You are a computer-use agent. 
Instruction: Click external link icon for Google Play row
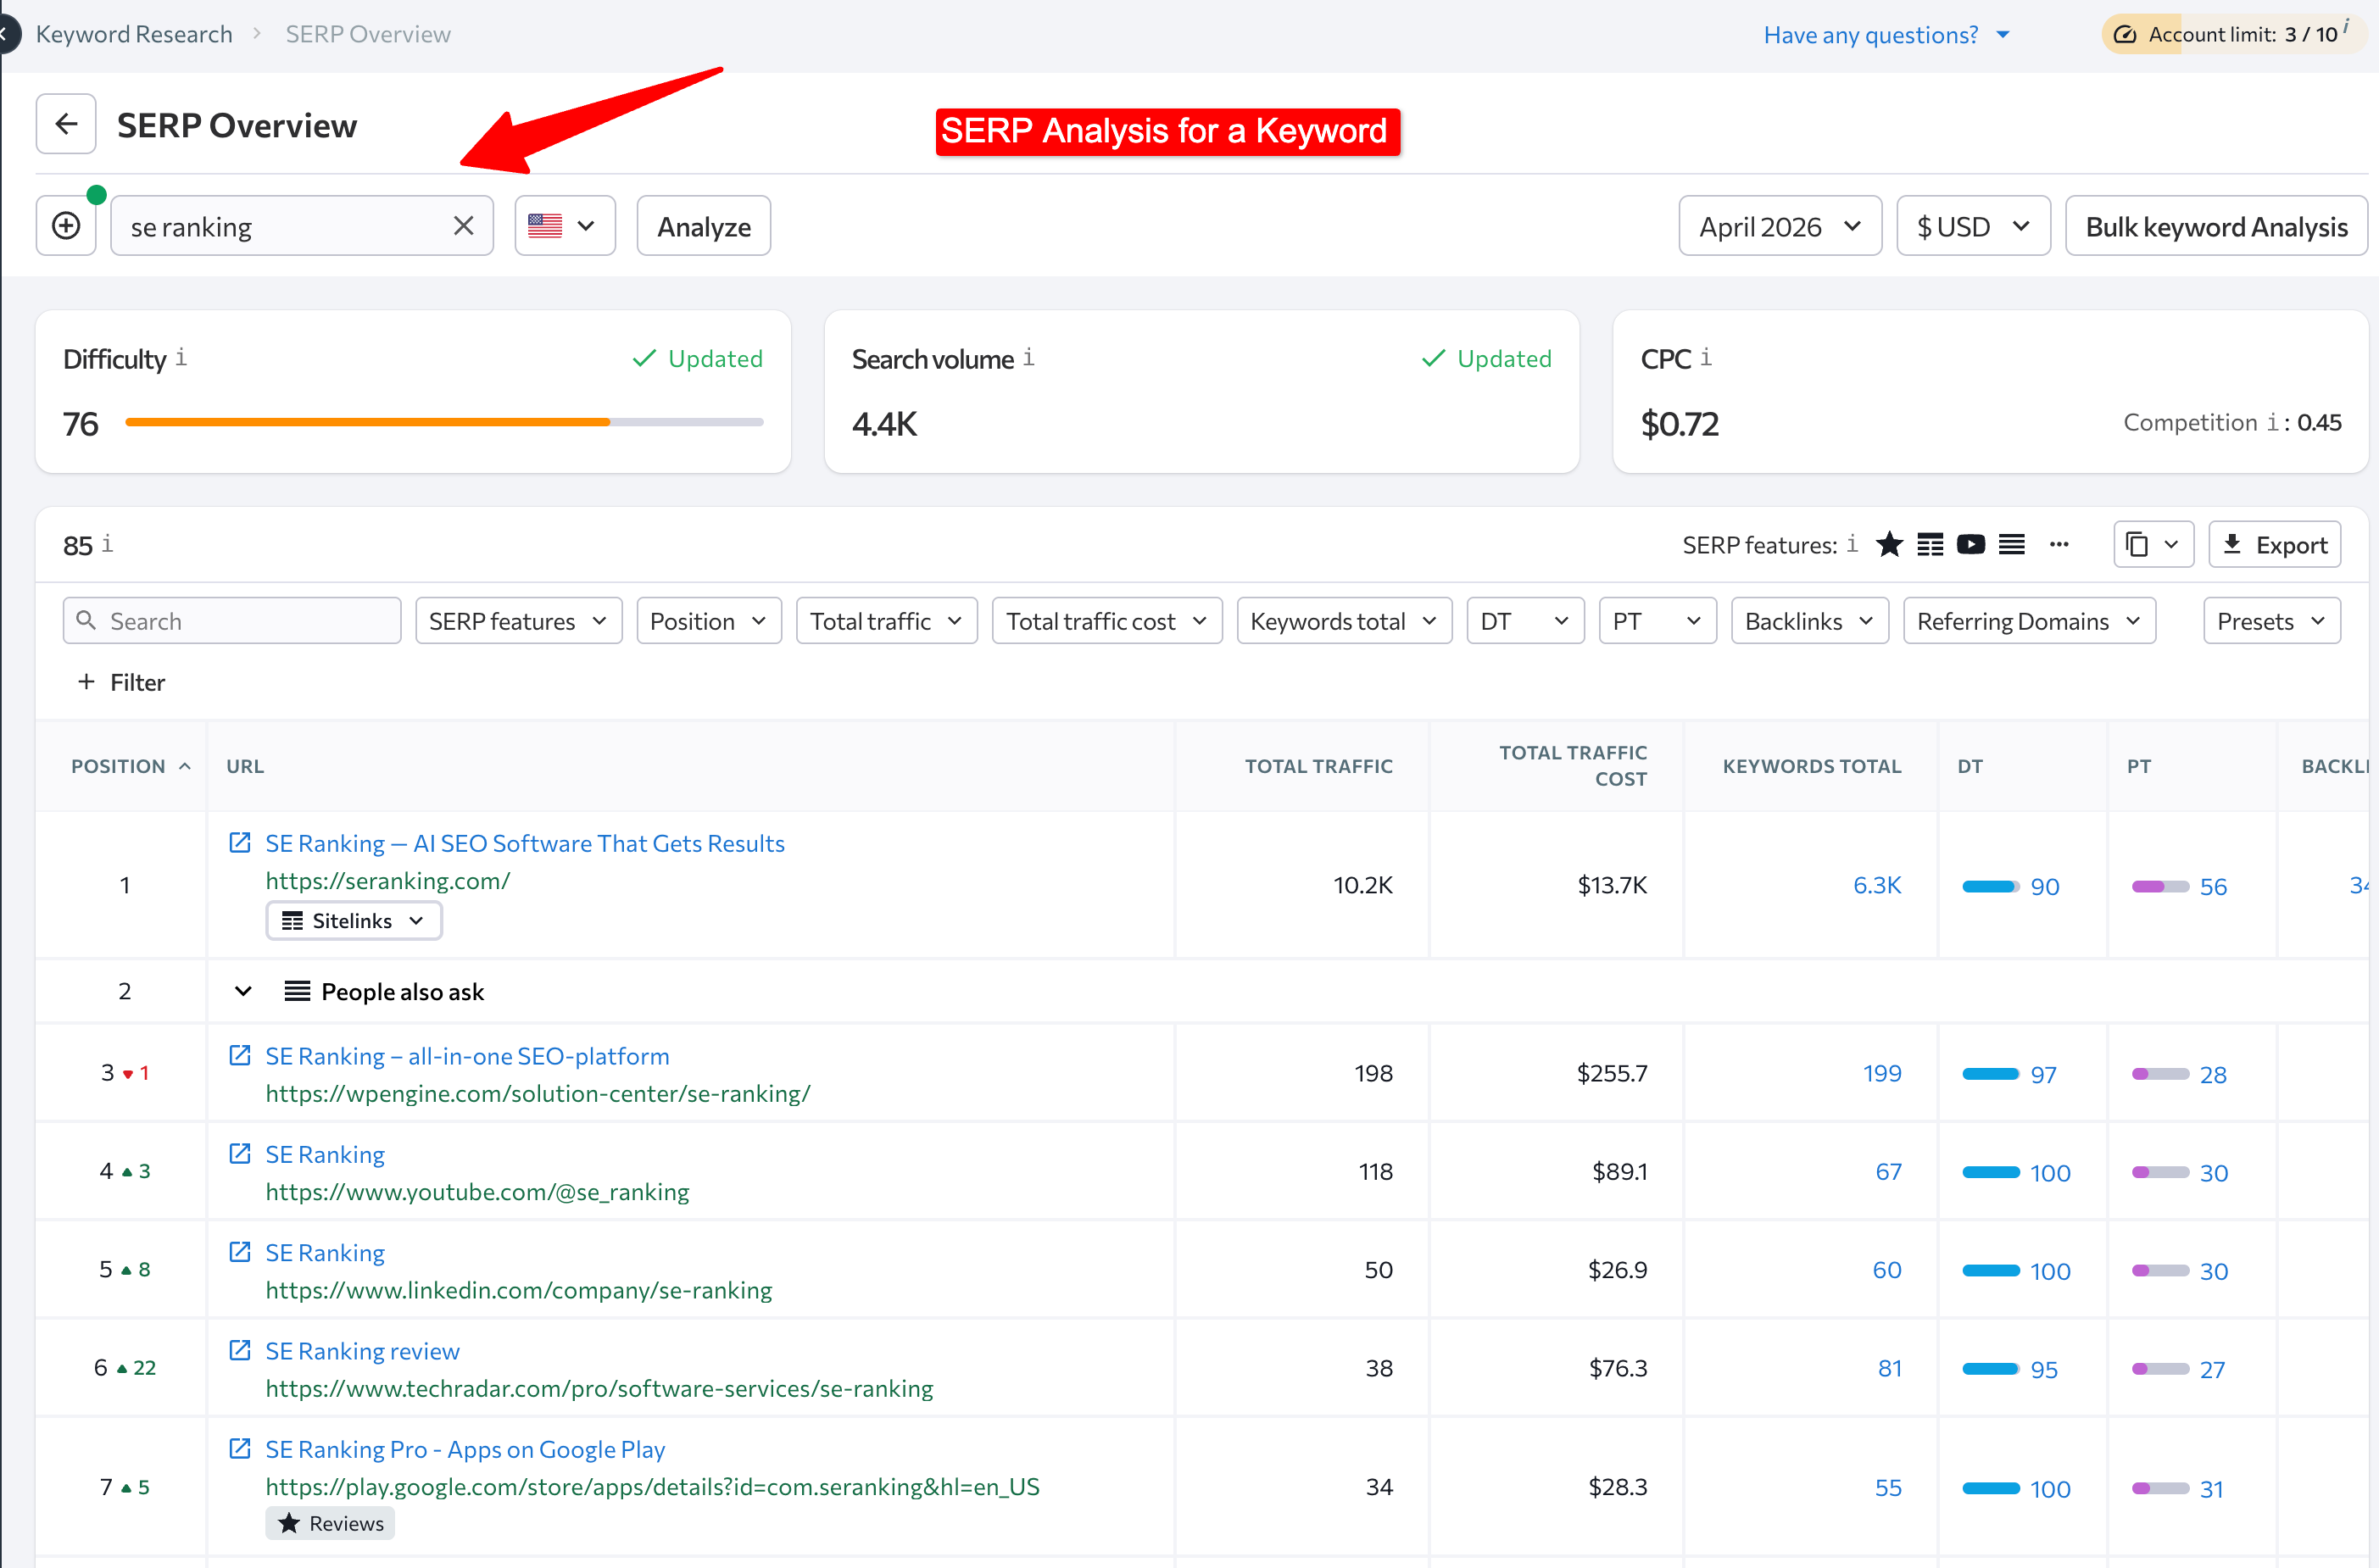click(240, 1447)
